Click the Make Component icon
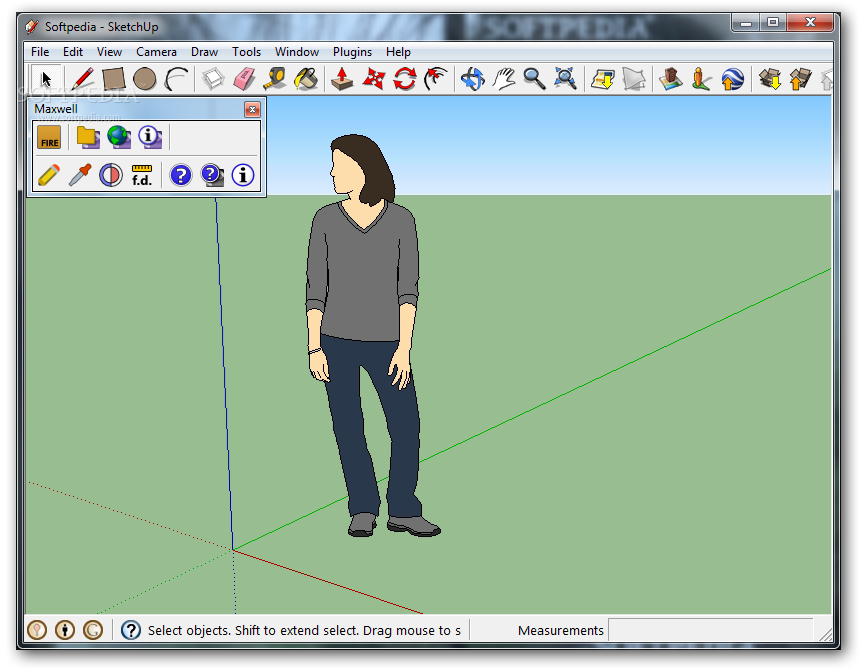The height and width of the screenshot is (670, 861). 213,79
